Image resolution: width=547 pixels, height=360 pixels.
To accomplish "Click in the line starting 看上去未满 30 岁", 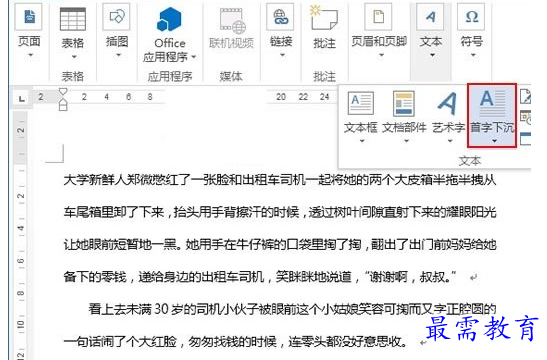I will (292, 309).
